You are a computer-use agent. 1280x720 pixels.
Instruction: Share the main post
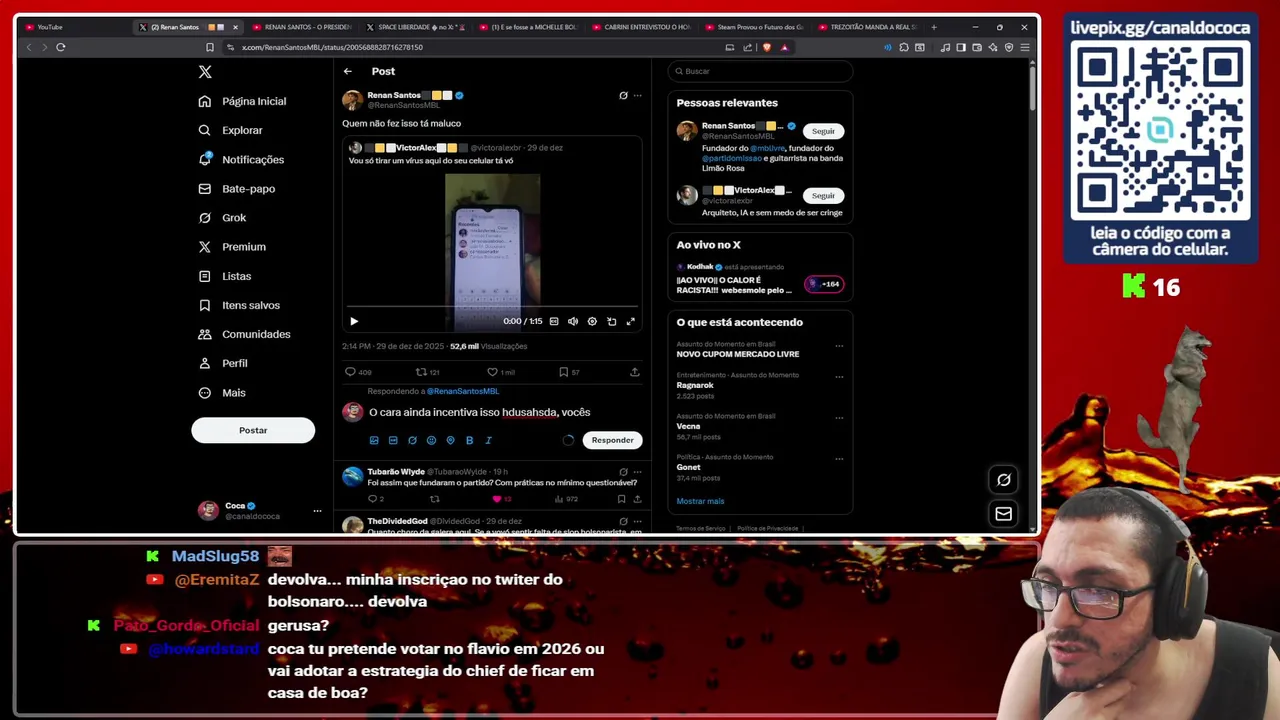tap(634, 372)
